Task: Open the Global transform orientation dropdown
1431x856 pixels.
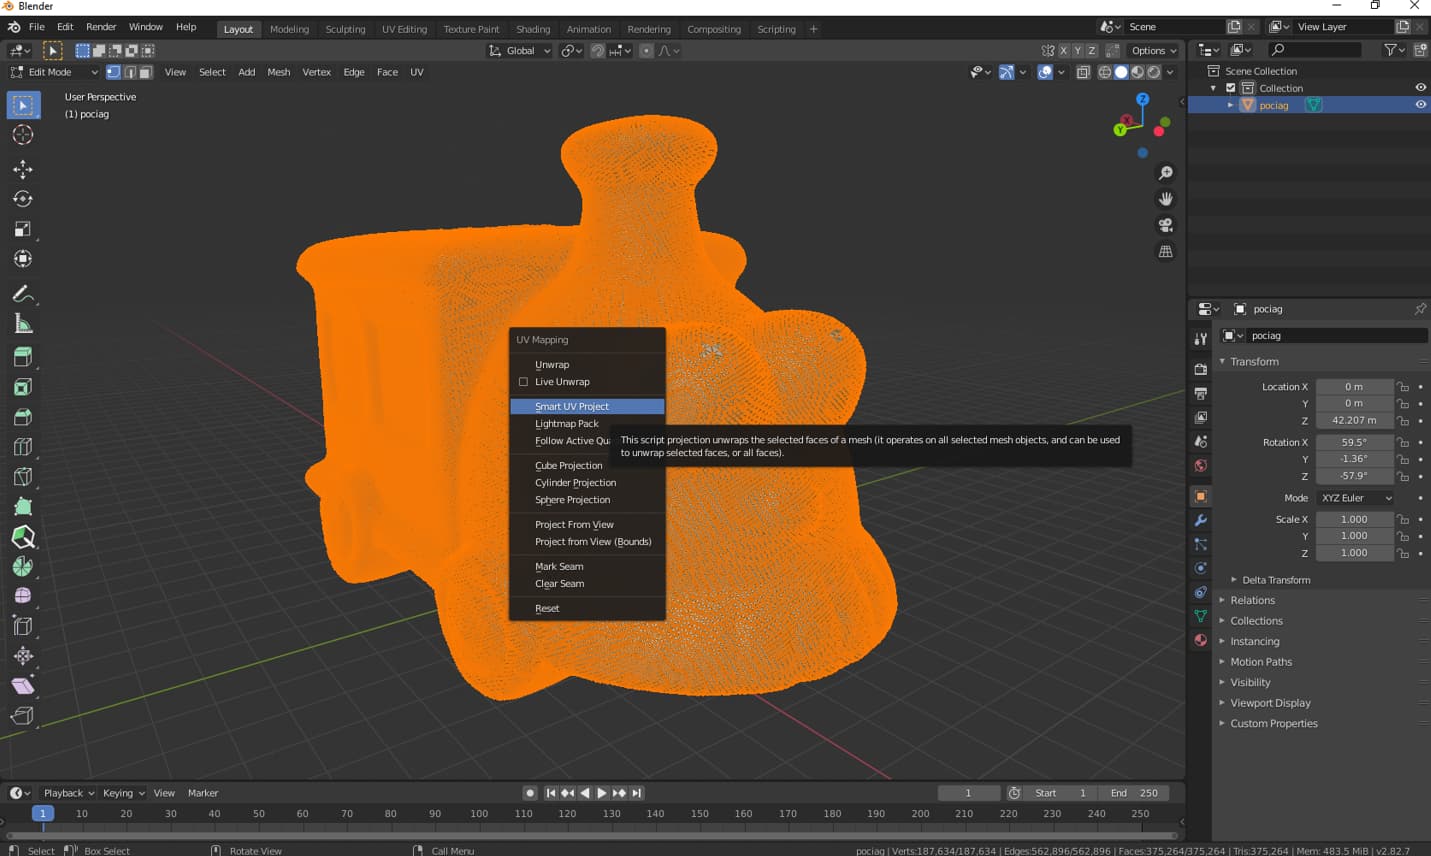Action: pyautogui.click(x=519, y=51)
